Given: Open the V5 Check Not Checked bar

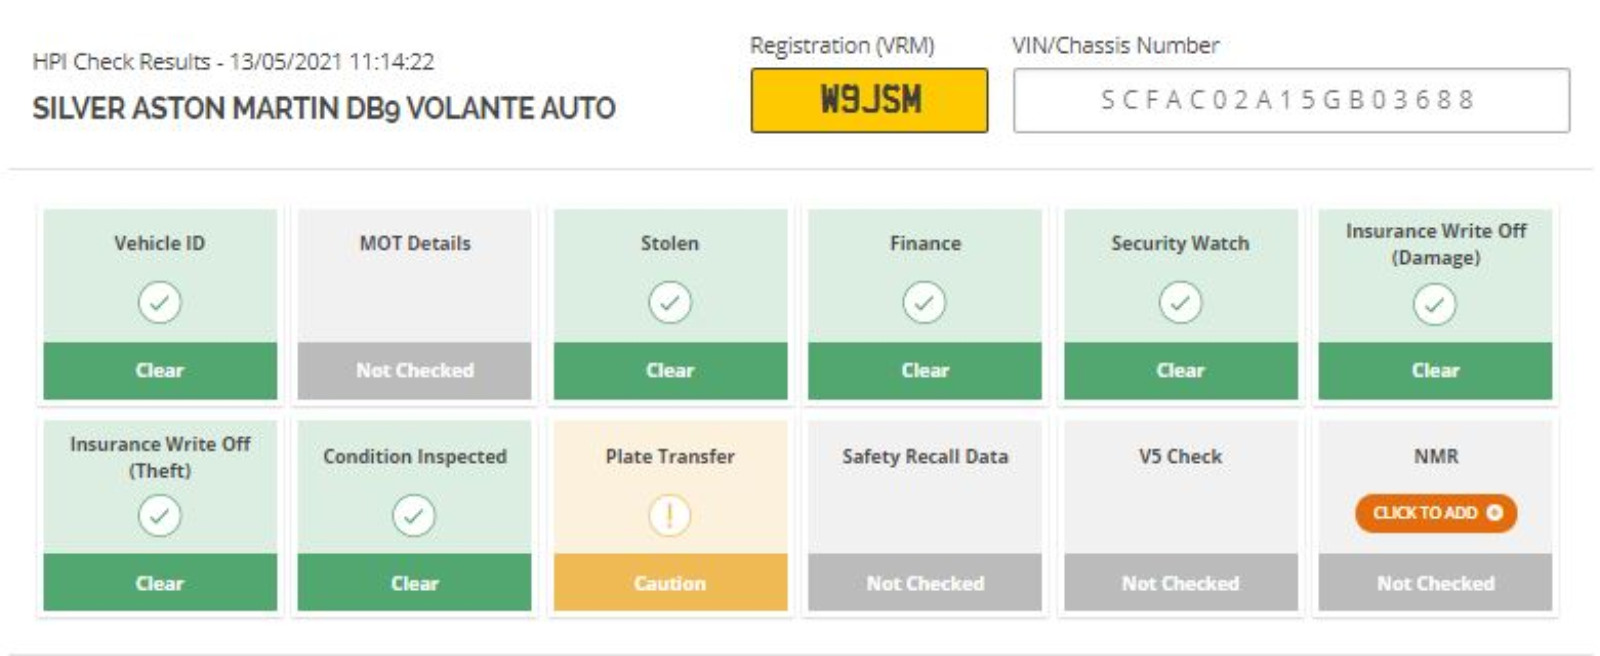Looking at the screenshot, I should pos(1180,583).
